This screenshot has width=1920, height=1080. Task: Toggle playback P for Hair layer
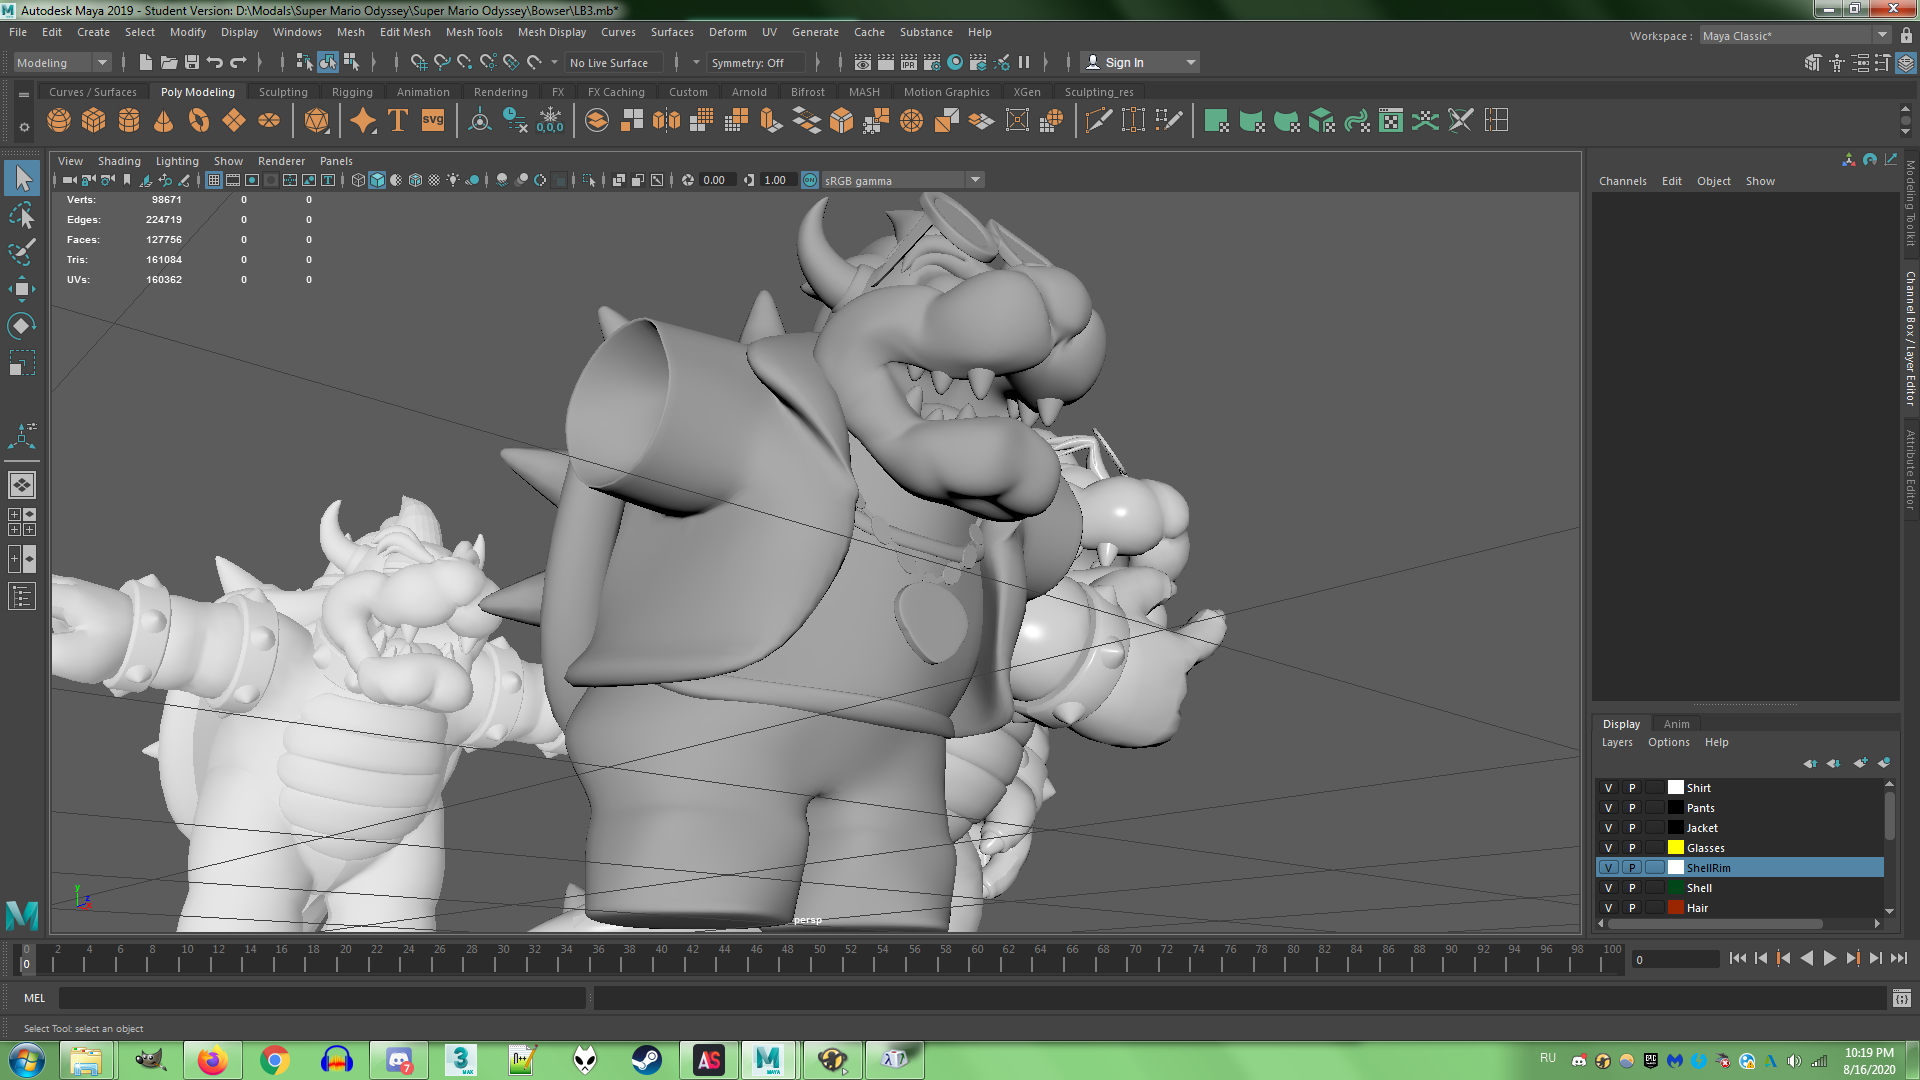pos(1632,908)
